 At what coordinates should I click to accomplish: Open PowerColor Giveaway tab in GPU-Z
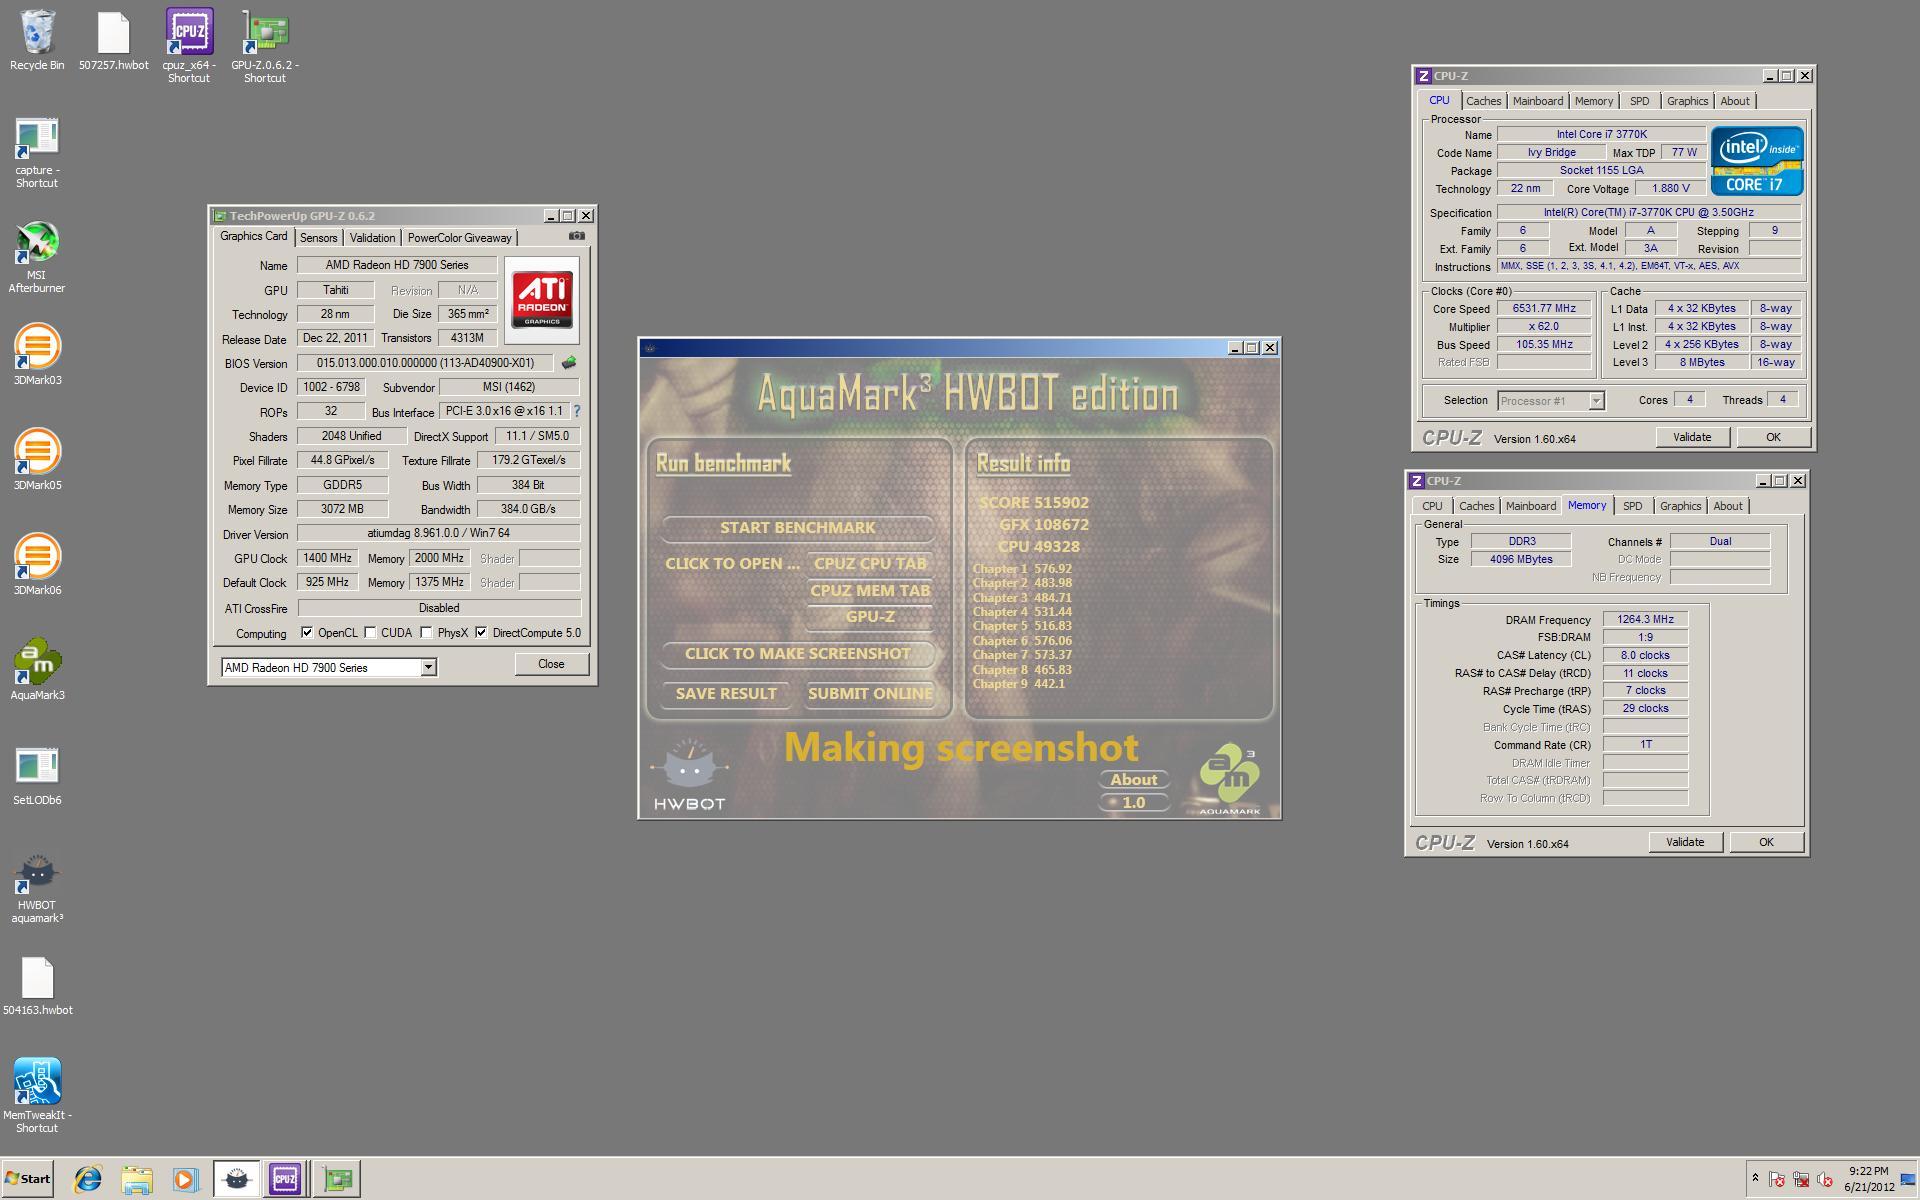click(459, 238)
